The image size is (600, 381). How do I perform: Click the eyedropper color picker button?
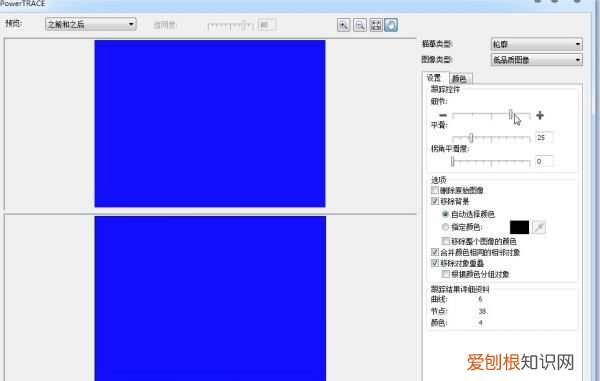point(539,227)
